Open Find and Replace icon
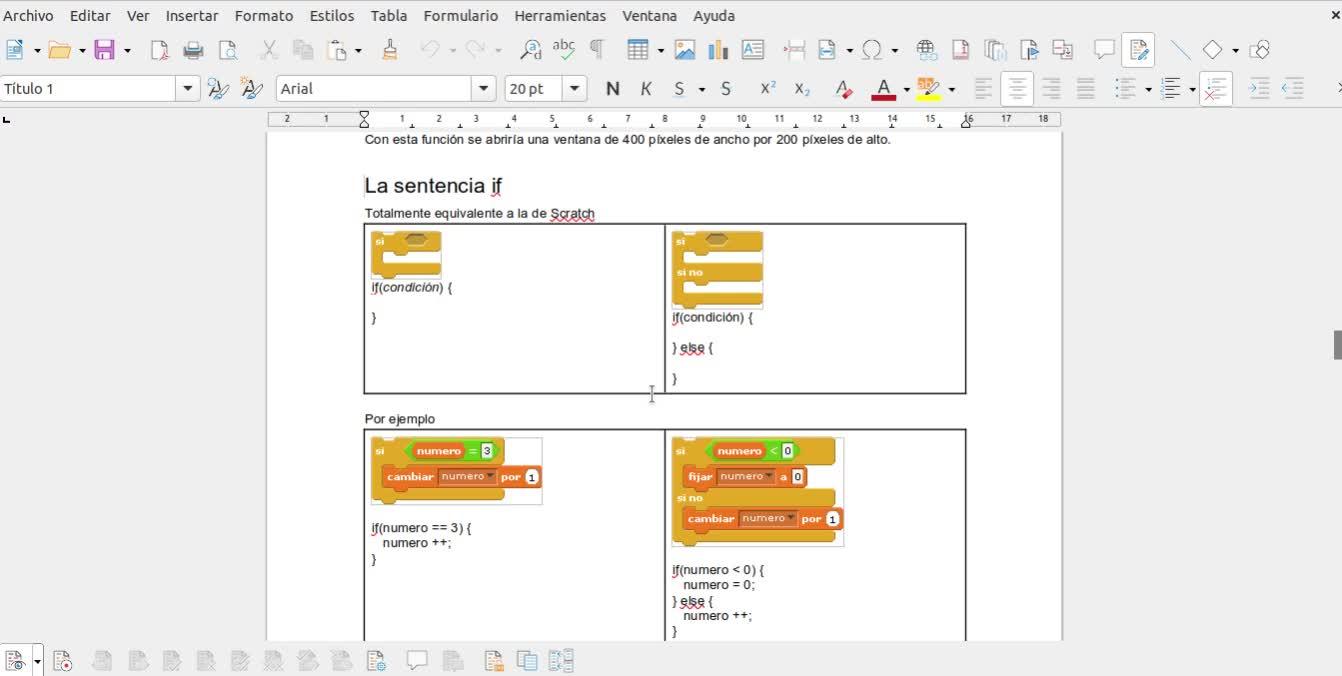The image size is (1342, 676). pyautogui.click(x=531, y=50)
